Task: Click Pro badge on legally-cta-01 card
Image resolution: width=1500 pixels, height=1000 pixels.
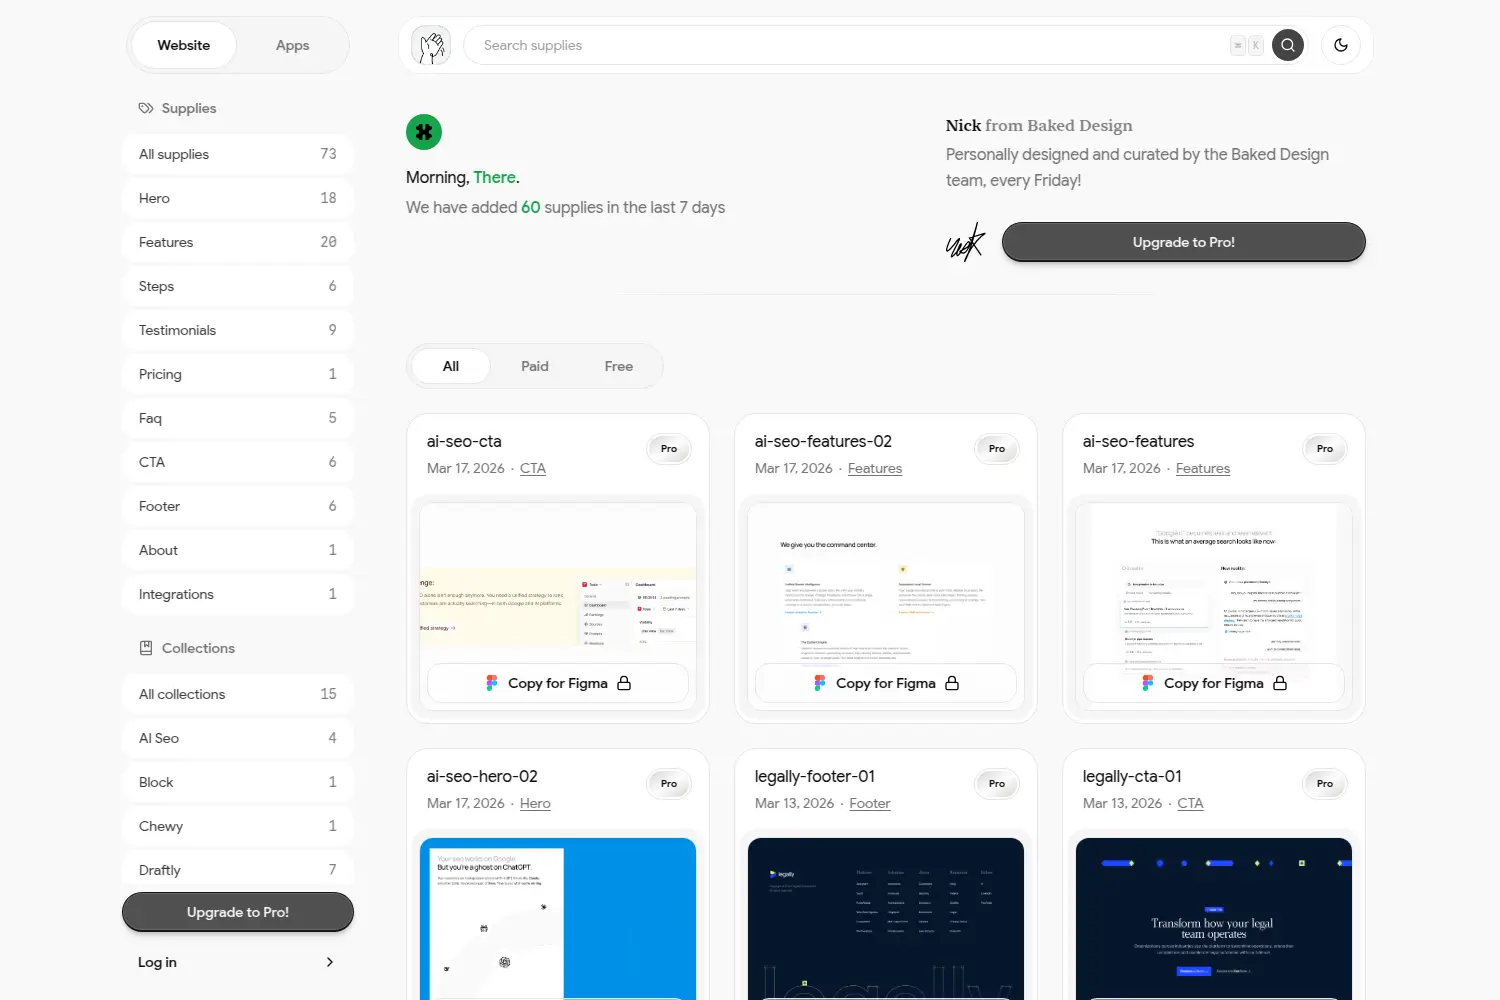Action: point(1325,784)
